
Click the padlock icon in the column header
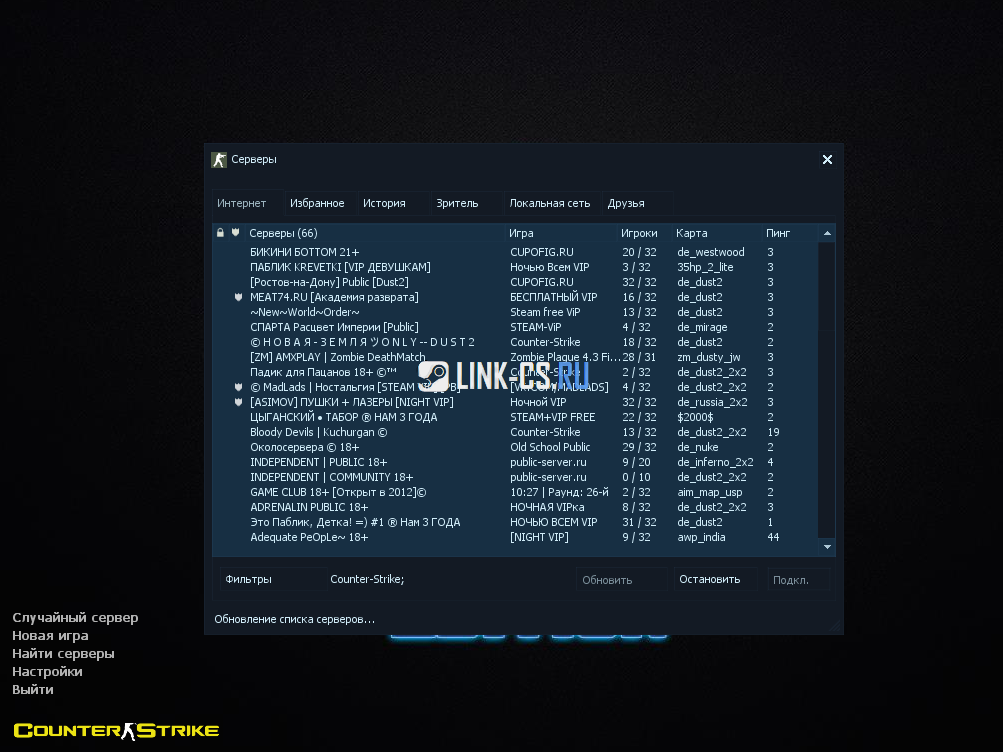(x=220, y=233)
